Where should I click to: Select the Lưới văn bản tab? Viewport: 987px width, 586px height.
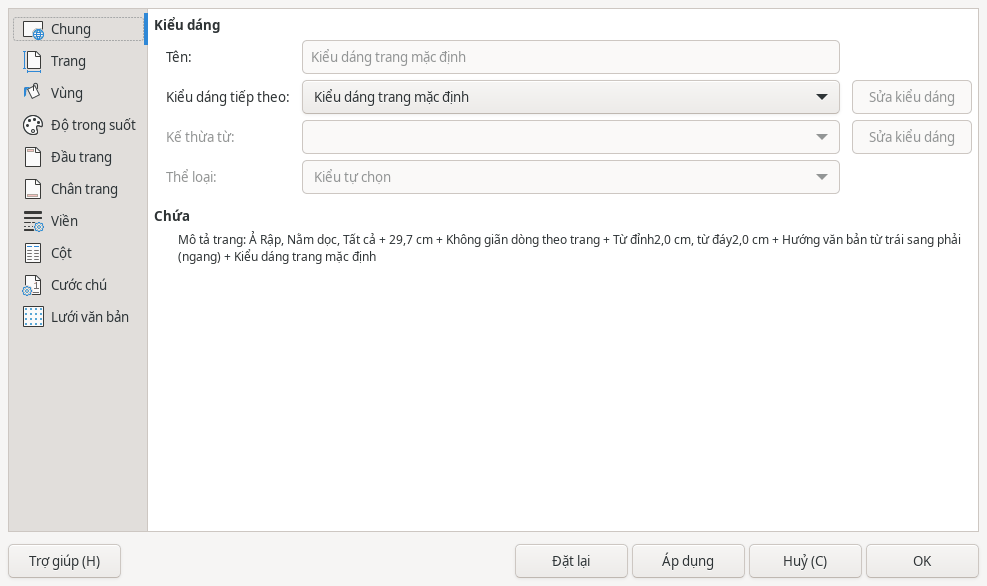tap(78, 317)
